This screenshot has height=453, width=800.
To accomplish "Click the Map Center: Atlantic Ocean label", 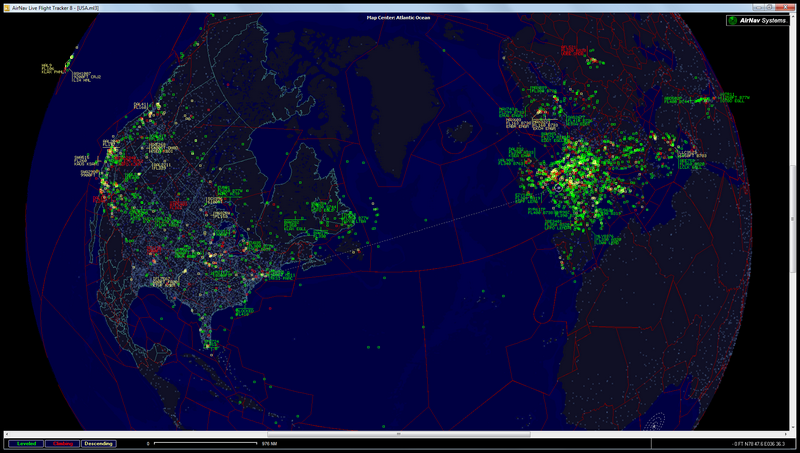I will click(400, 16).
